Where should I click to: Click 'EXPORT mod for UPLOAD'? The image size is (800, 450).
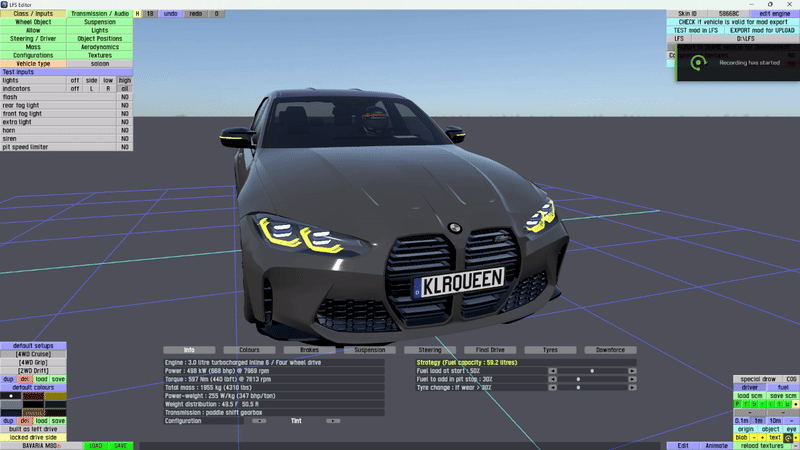tap(762, 30)
